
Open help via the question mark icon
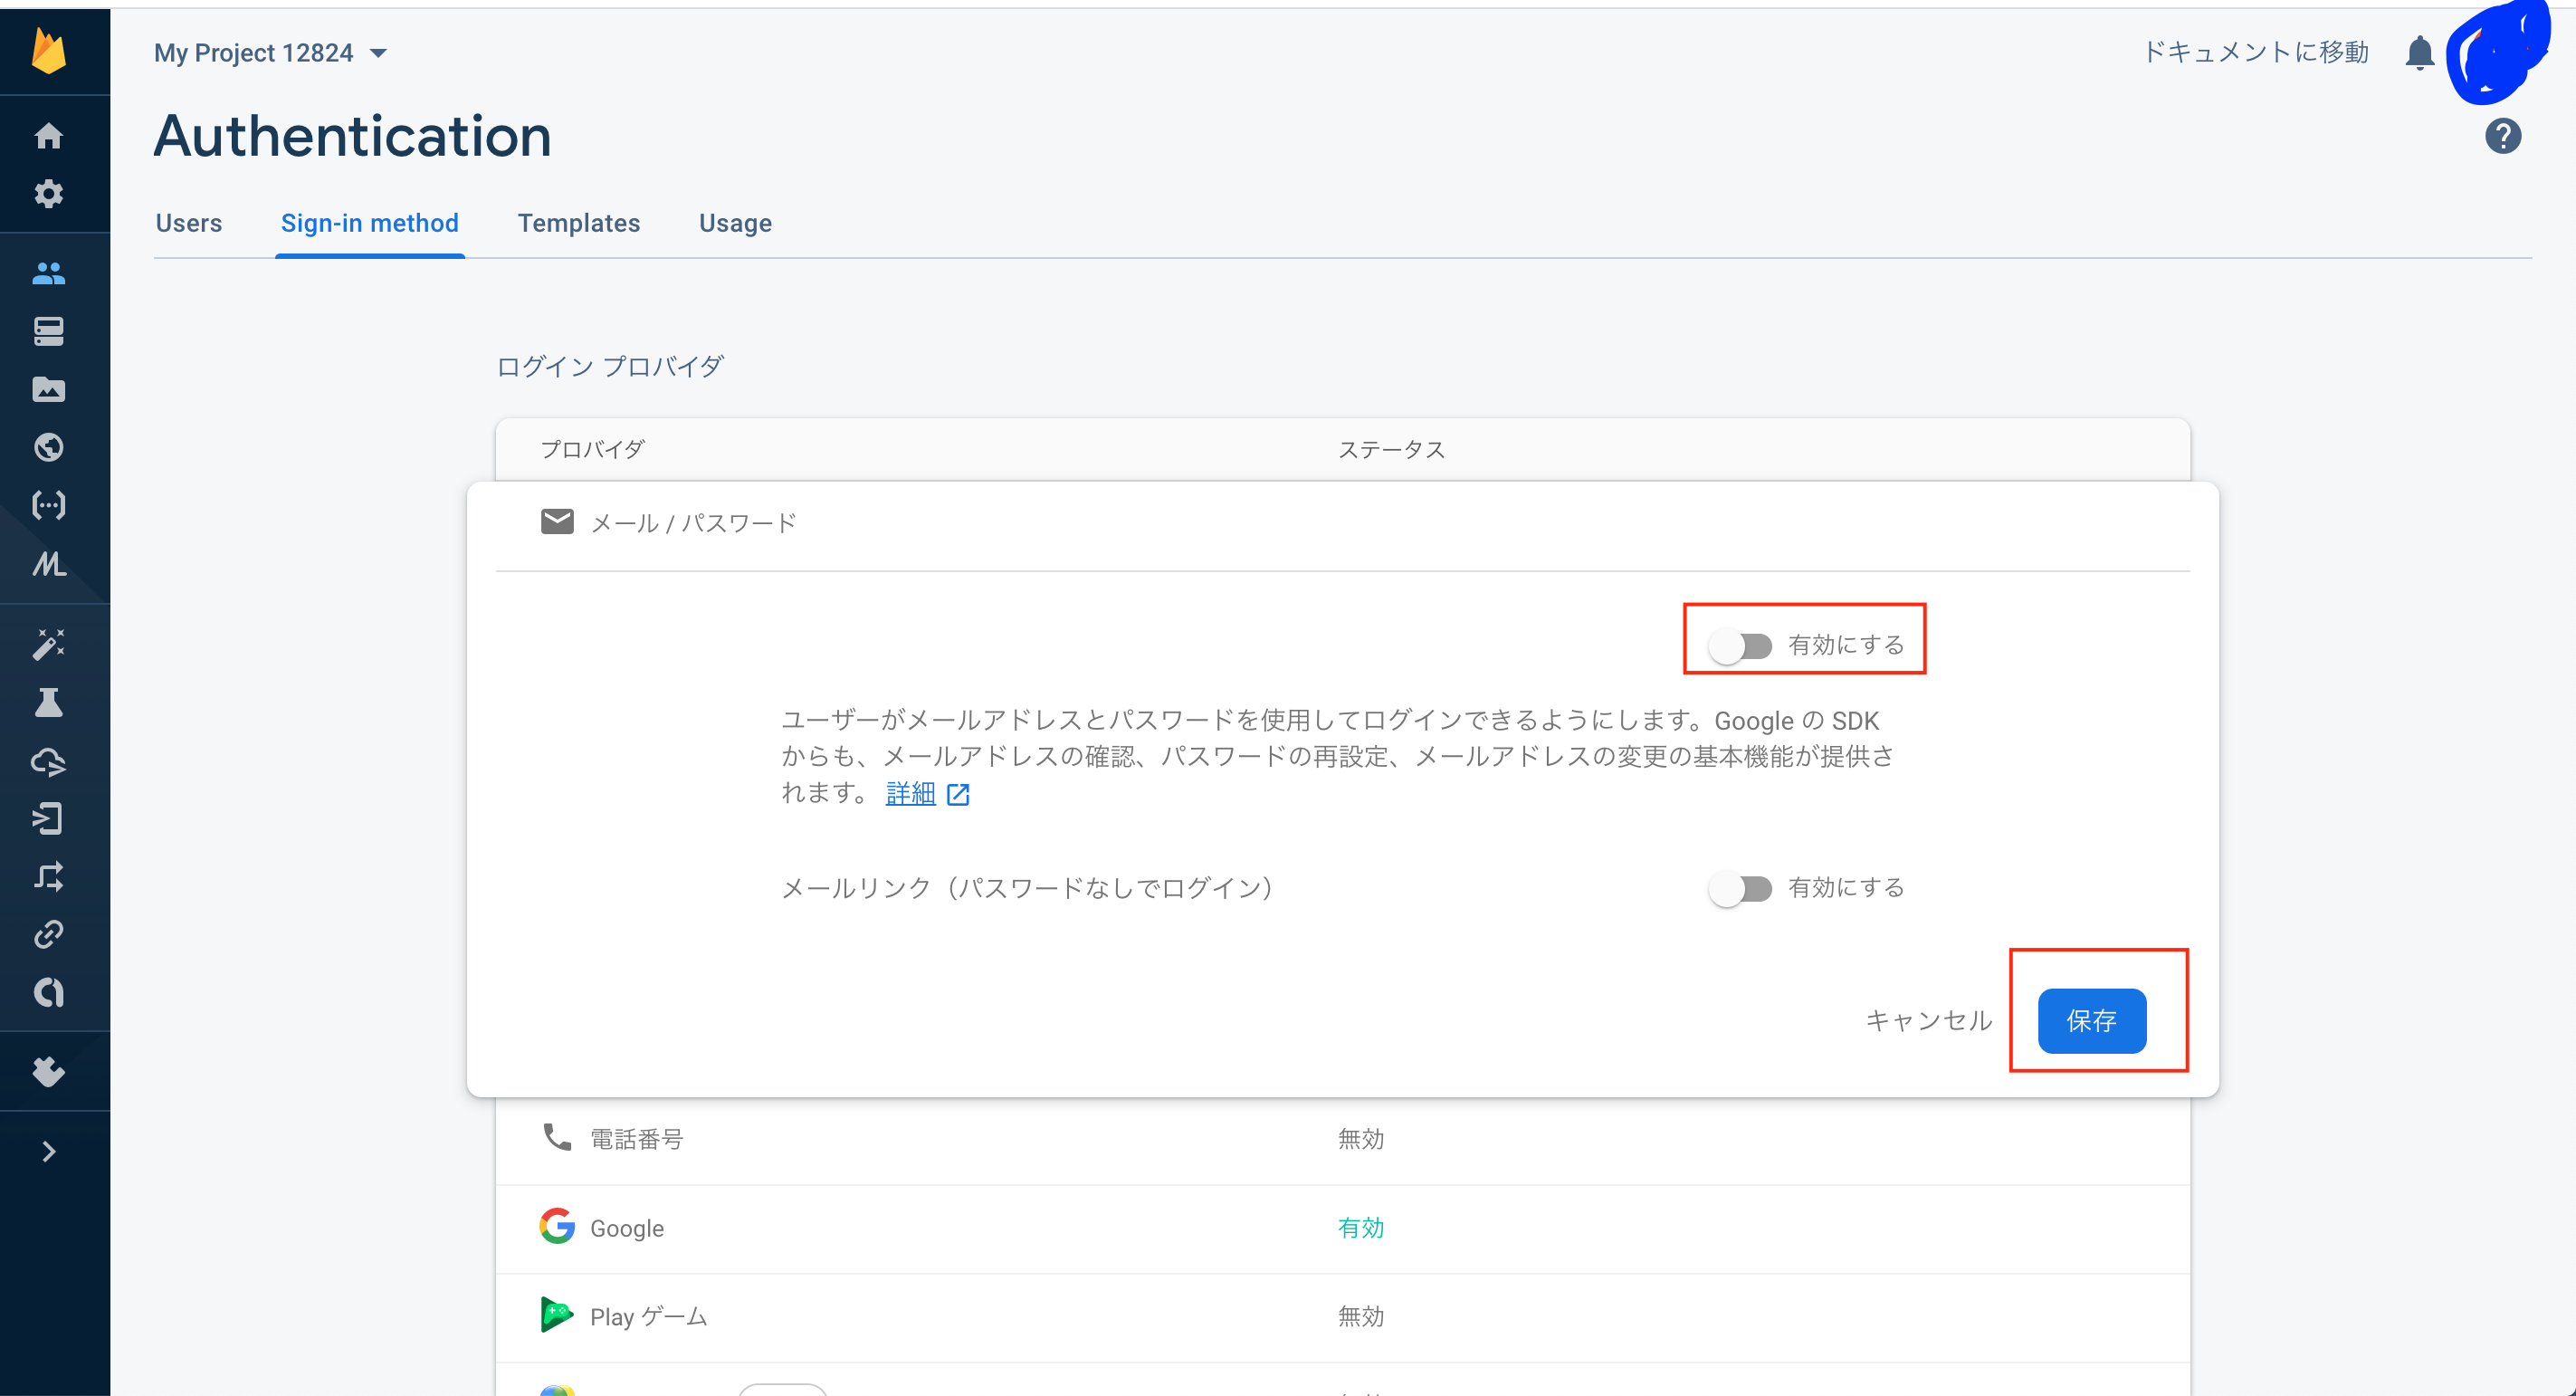2503,136
